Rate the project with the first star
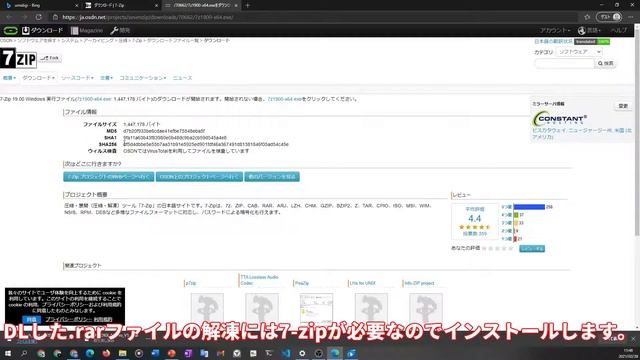640x360 pixels. 484,248
